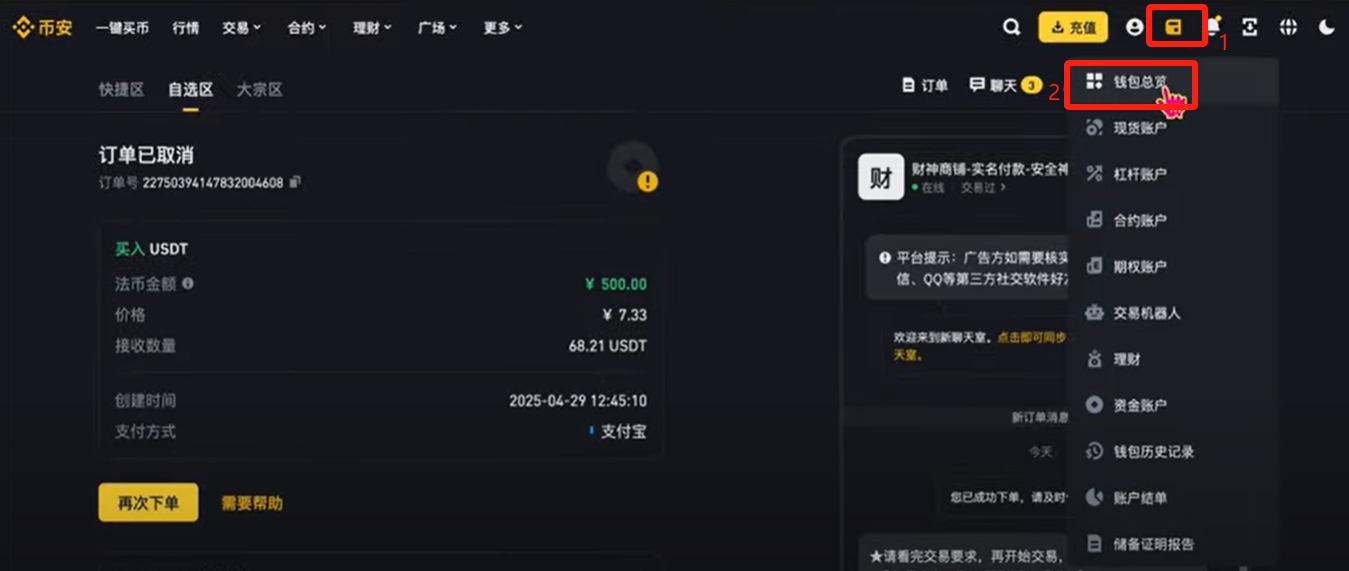
Task: Click the wallet icon in header
Action: pos(1174,28)
